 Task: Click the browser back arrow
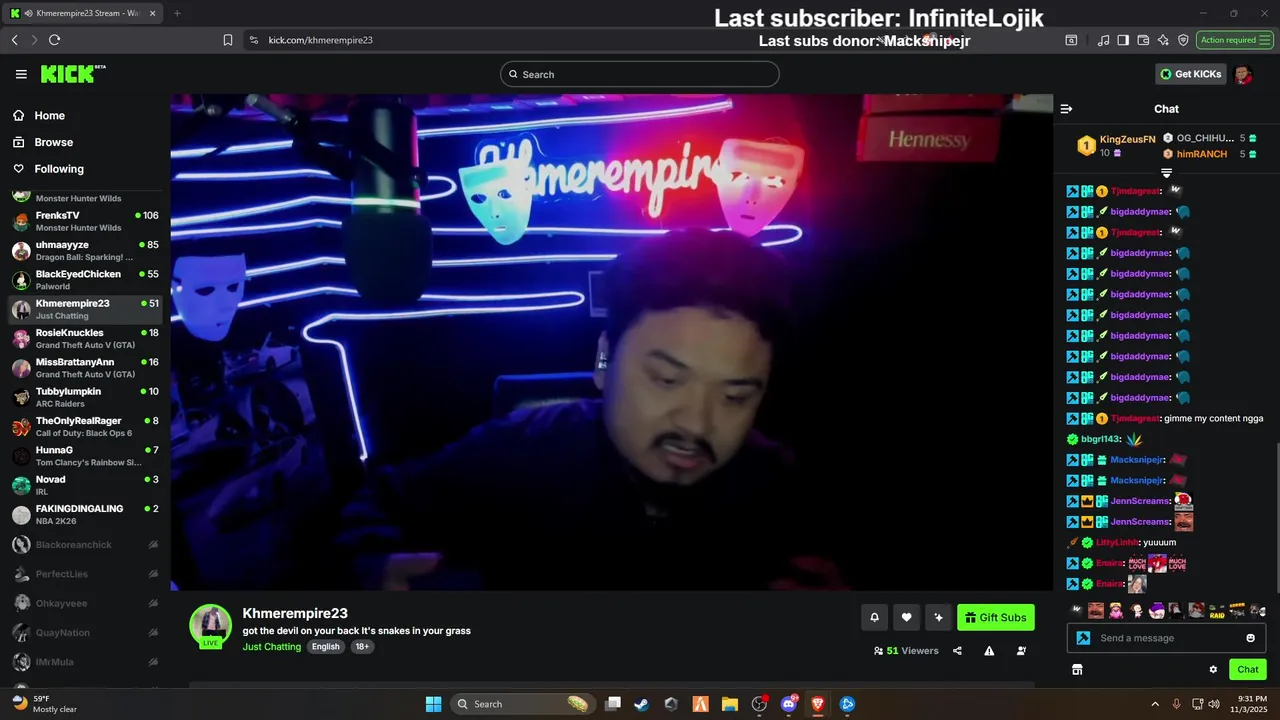(15, 40)
